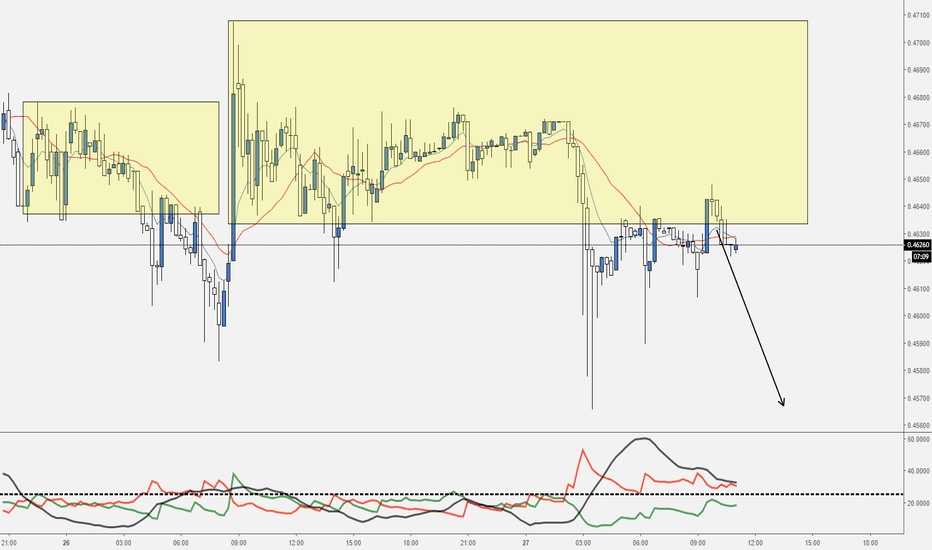Select the 0.46600 price axis label
The image size is (932, 550).
coord(918,152)
